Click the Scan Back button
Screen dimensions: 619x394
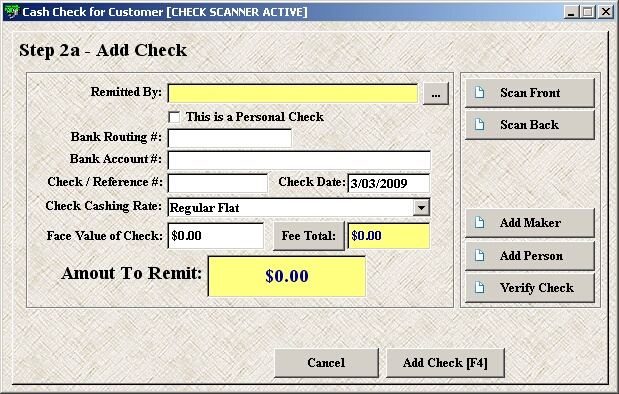530,125
